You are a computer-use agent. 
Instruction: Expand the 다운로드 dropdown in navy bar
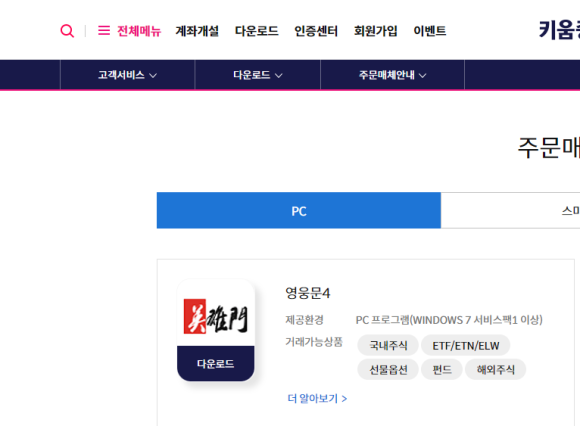pos(257,75)
